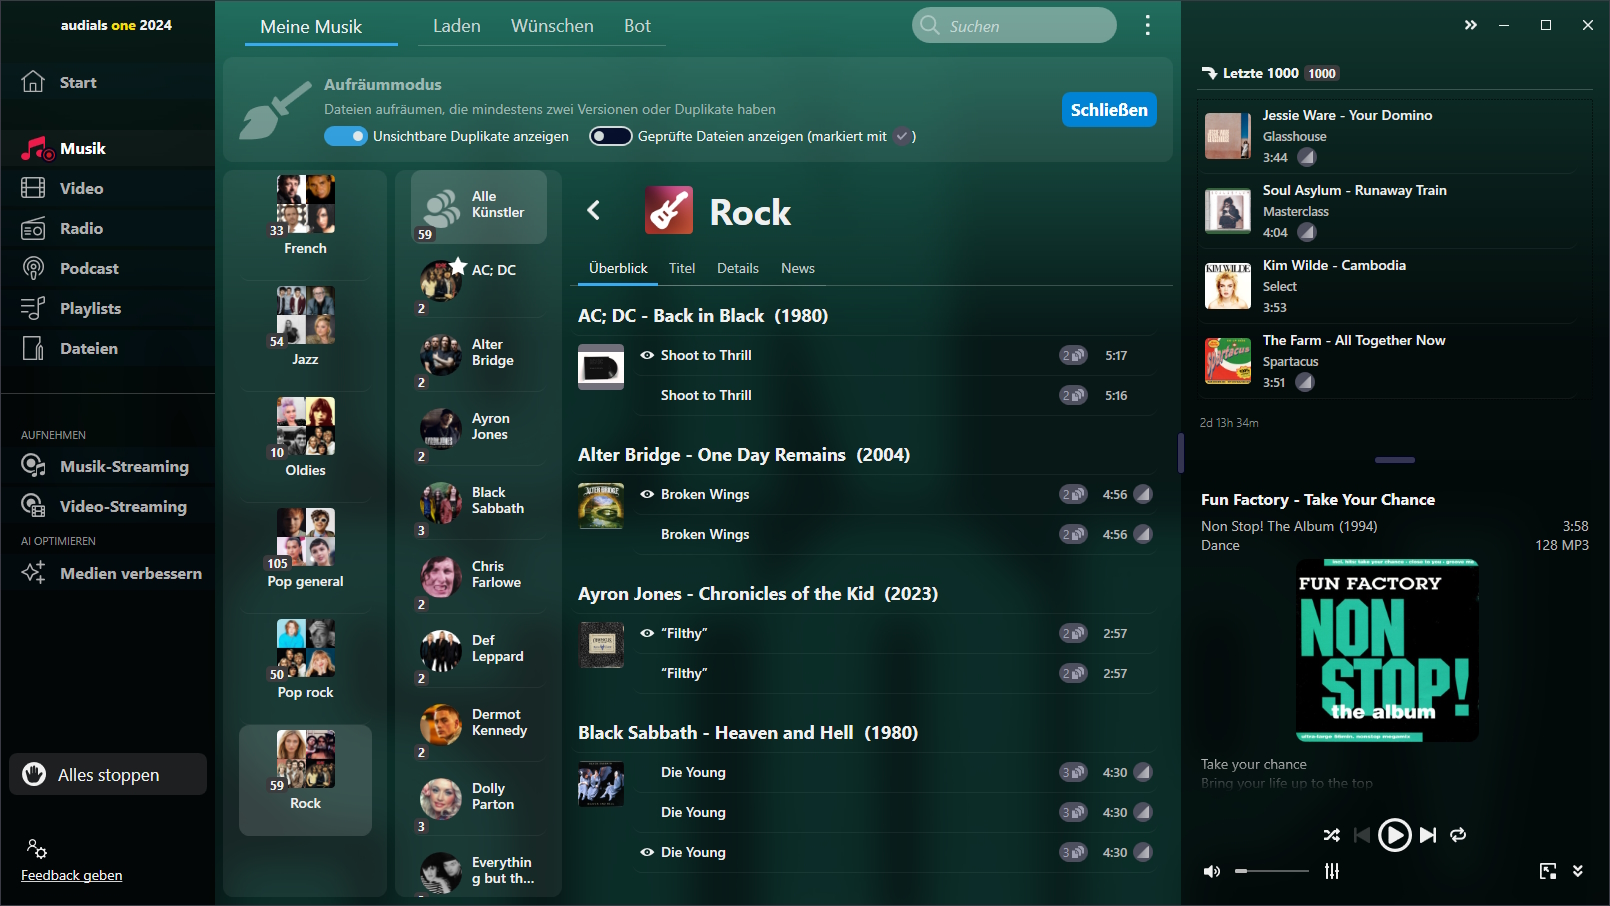Select artist Dolly Parton
The image size is (1610, 906).
click(479, 801)
